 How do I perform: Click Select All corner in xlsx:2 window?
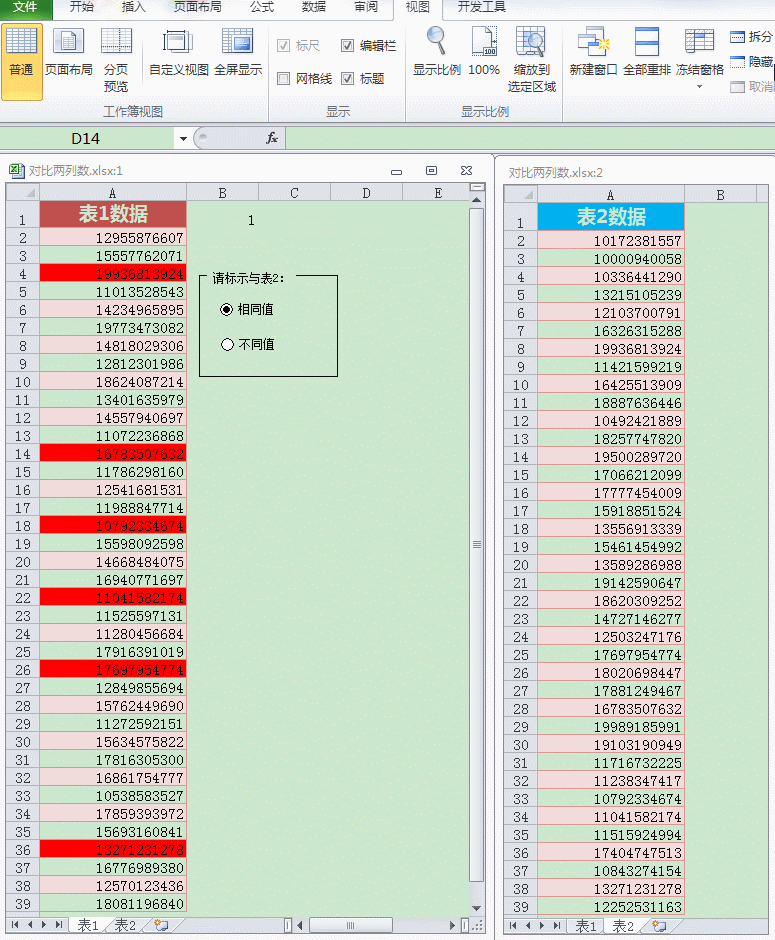[520, 195]
